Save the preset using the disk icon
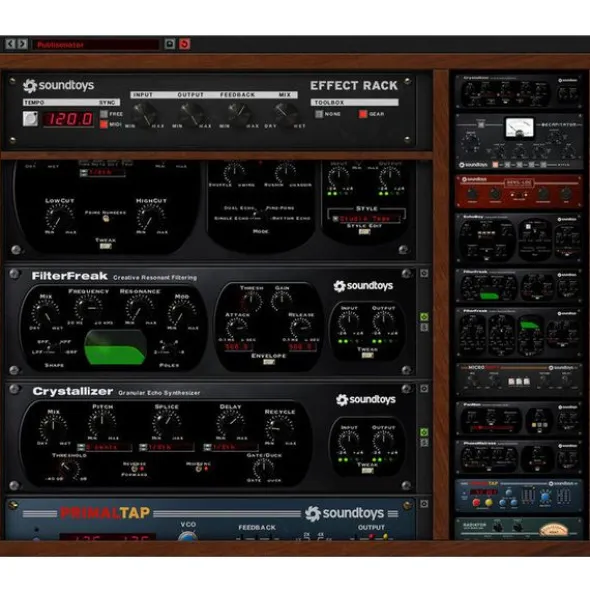 170,44
